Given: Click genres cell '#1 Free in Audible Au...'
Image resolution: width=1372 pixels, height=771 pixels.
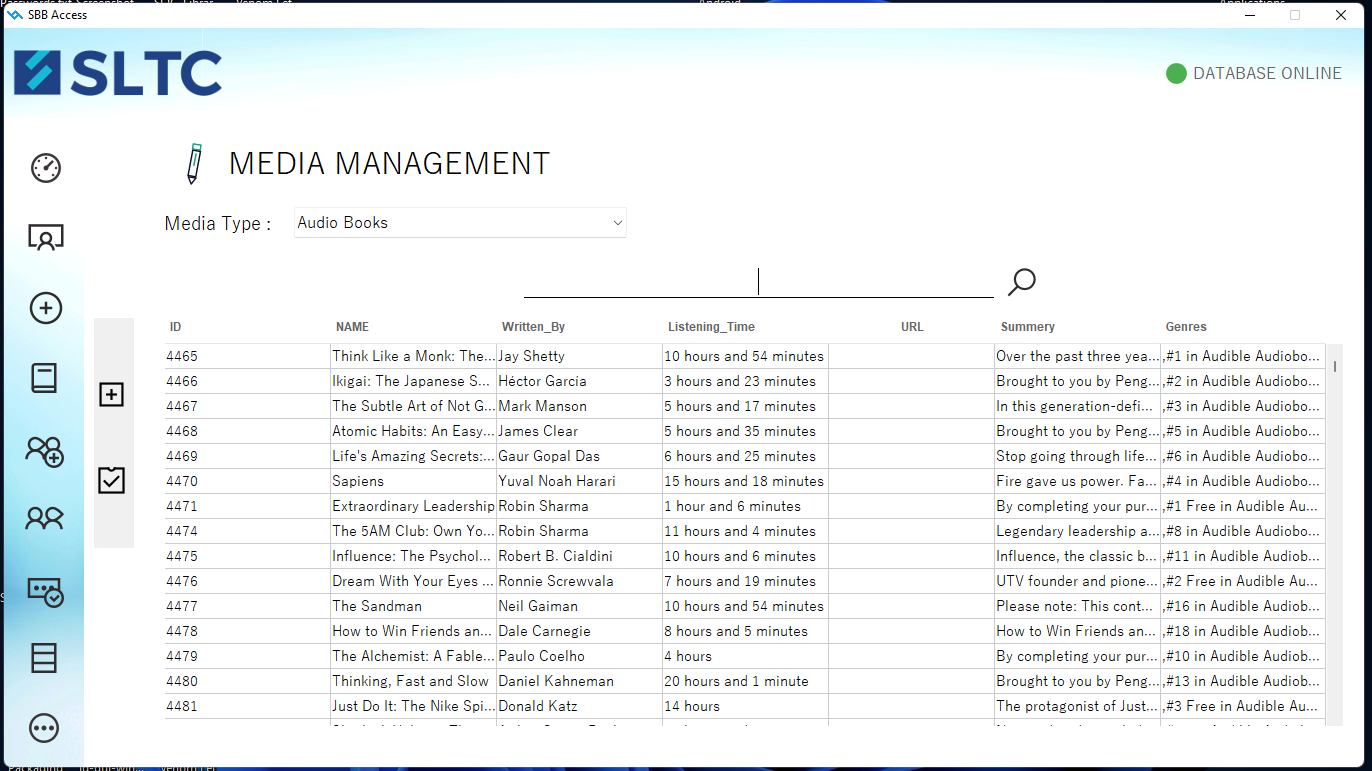Looking at the screenshot, I should (x=1244, y=506).
